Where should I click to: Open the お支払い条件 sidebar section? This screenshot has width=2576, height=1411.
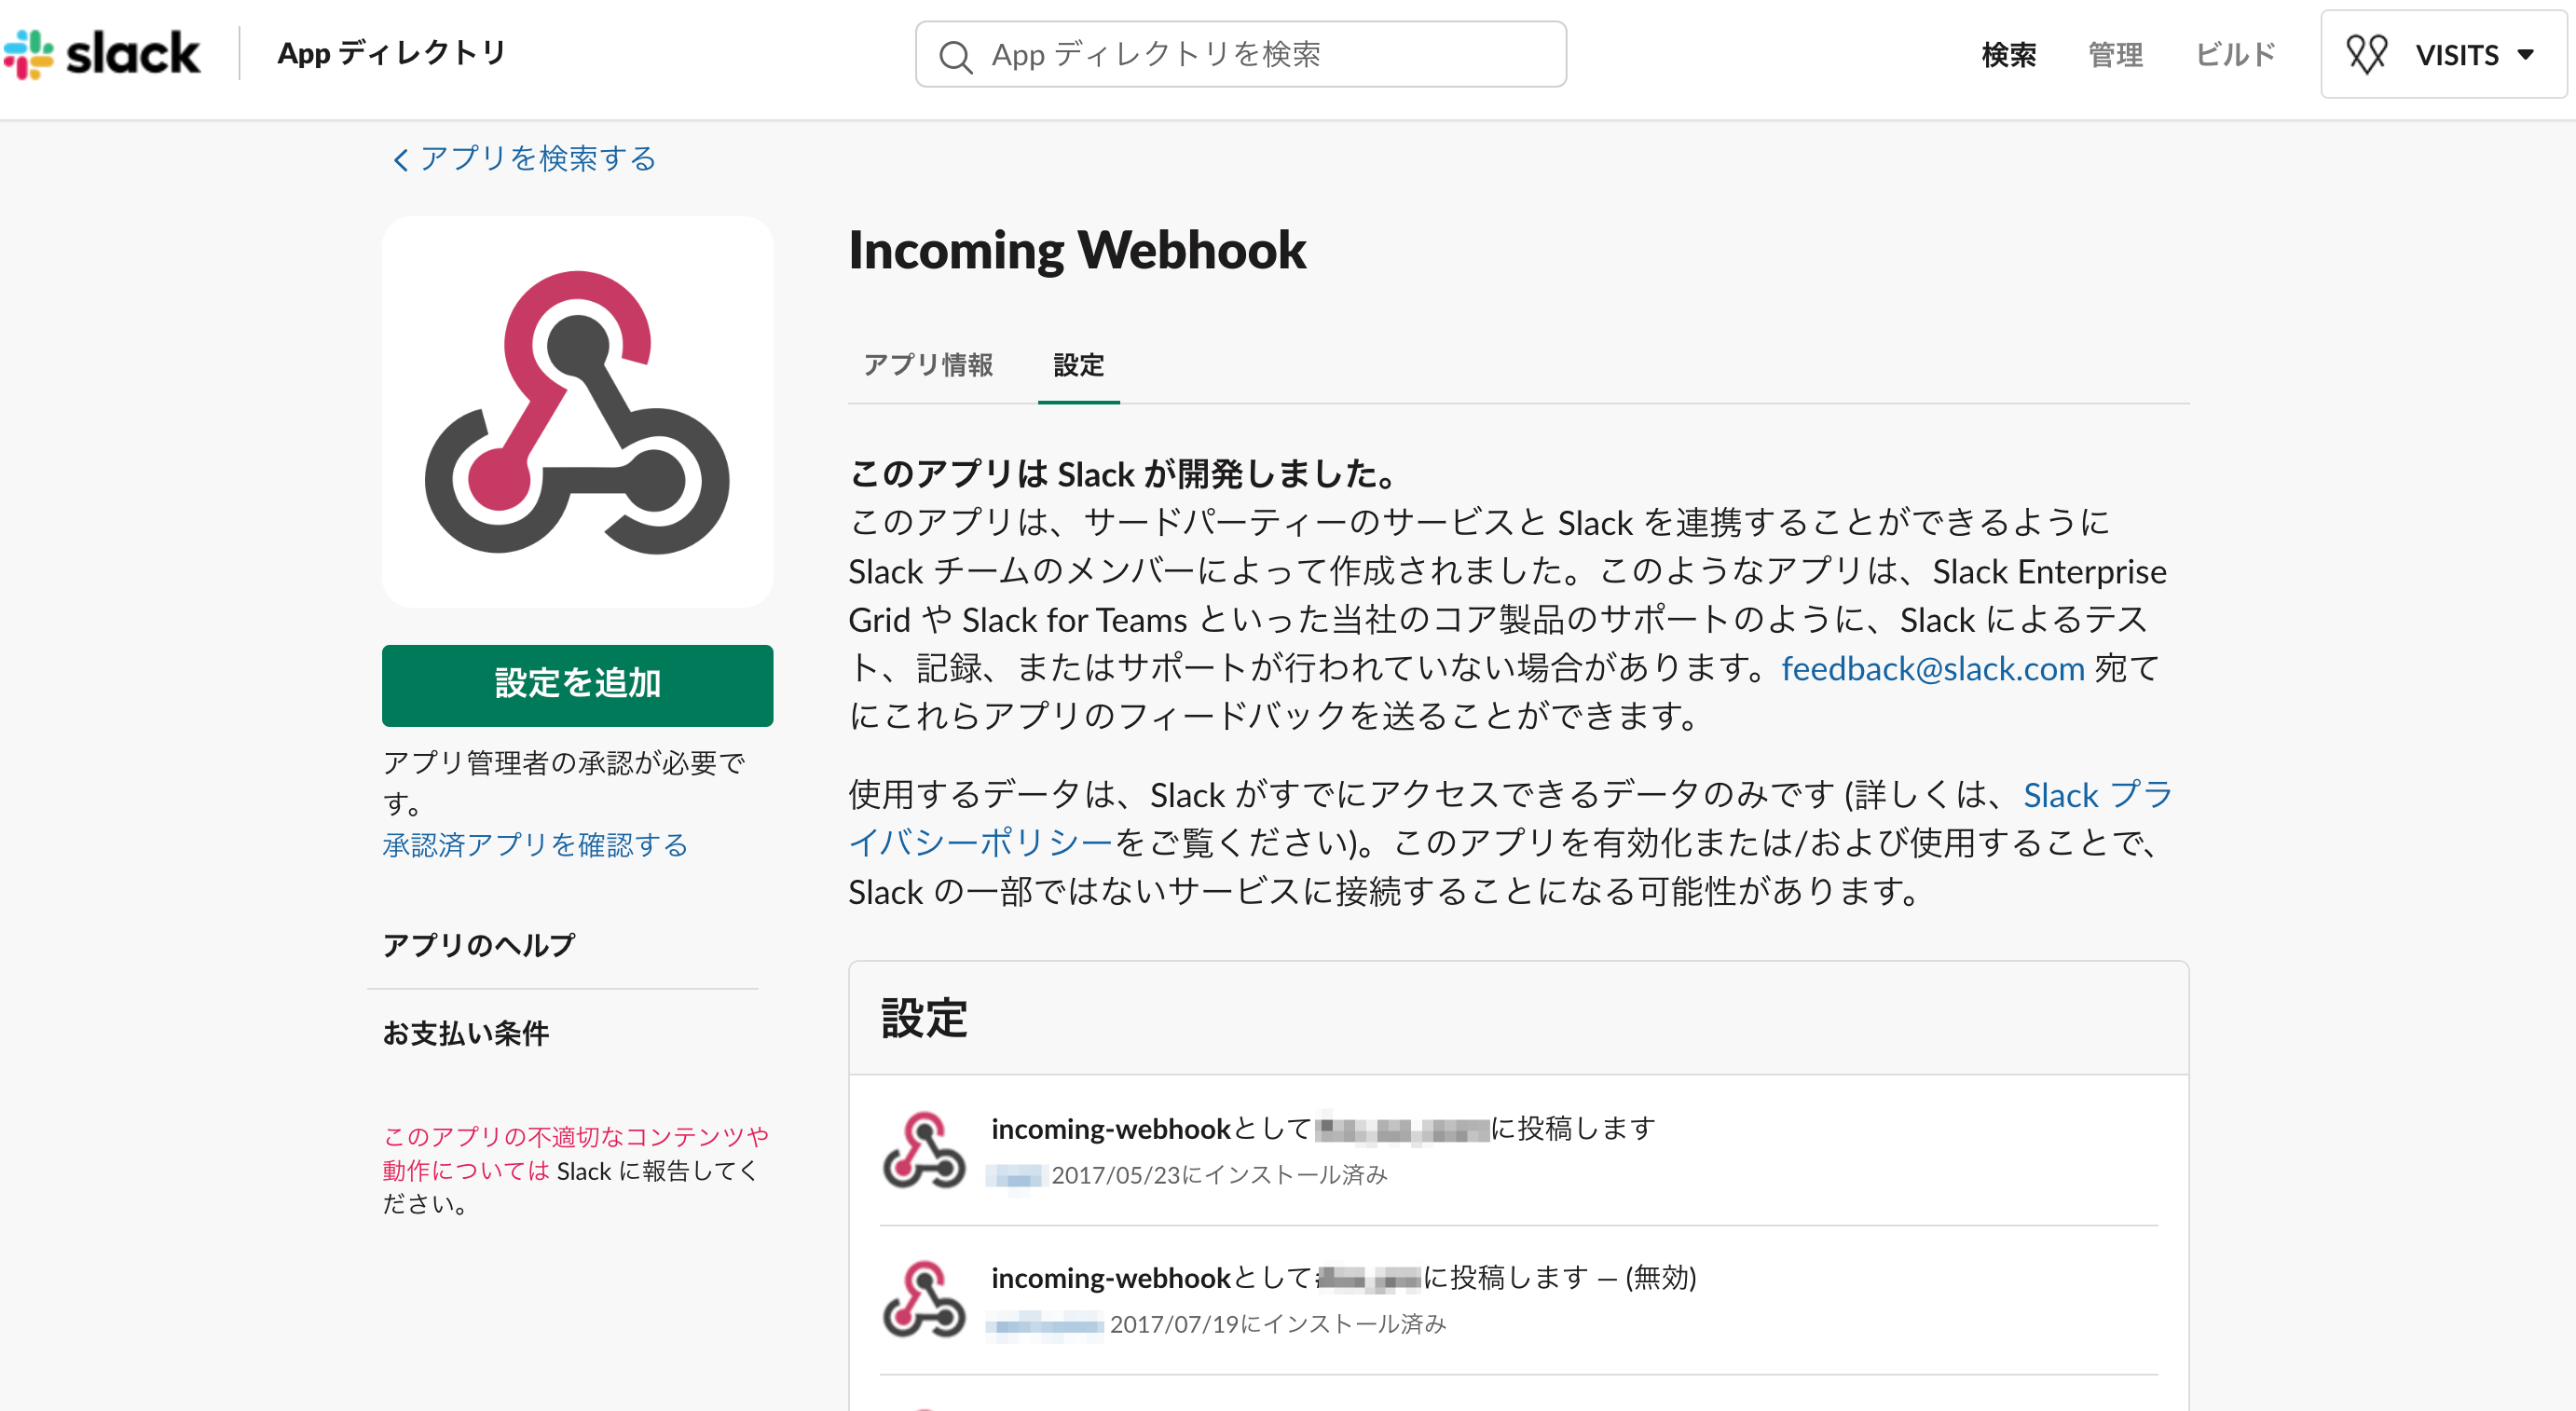point(465,1033)
